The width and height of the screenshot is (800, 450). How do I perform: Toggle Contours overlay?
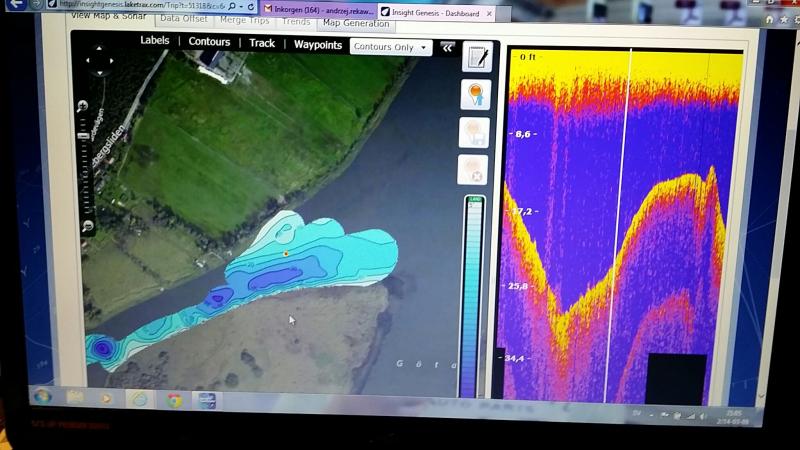tap(209, 42)
